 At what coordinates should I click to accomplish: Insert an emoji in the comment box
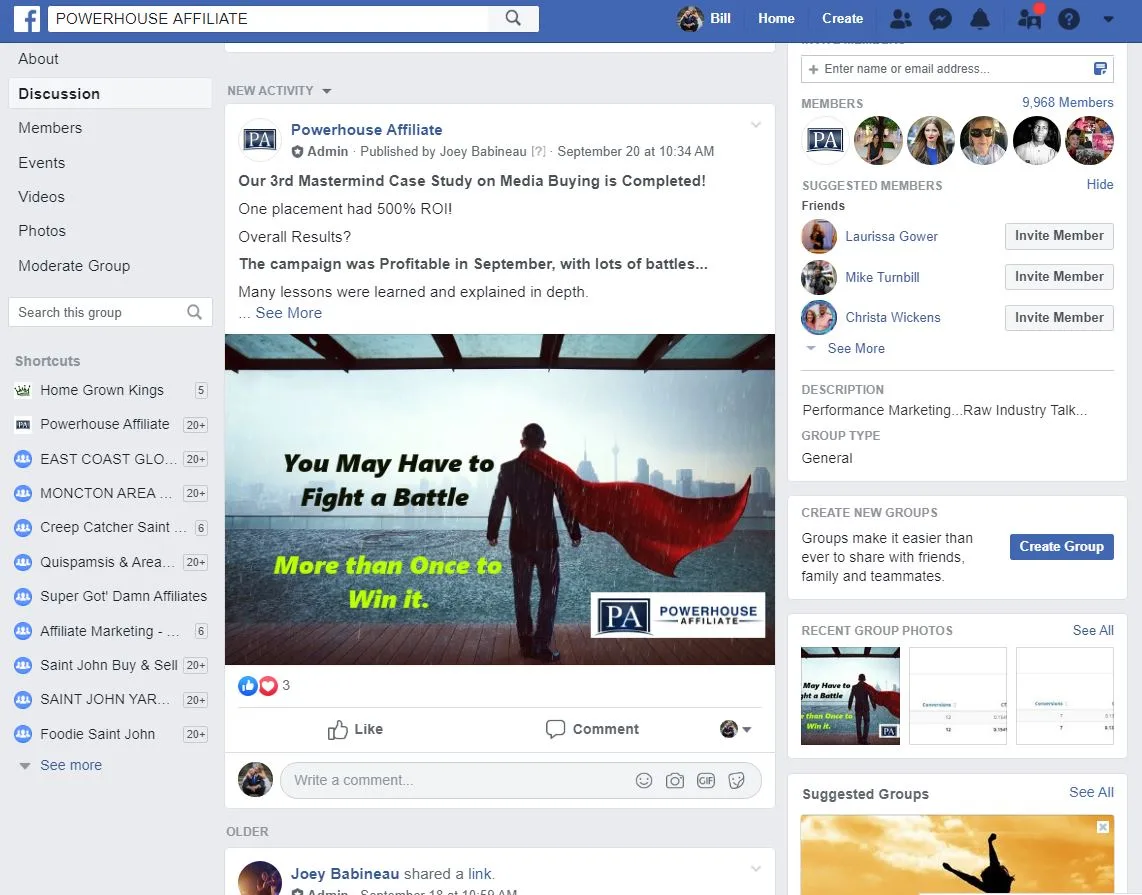coord(644,781)
